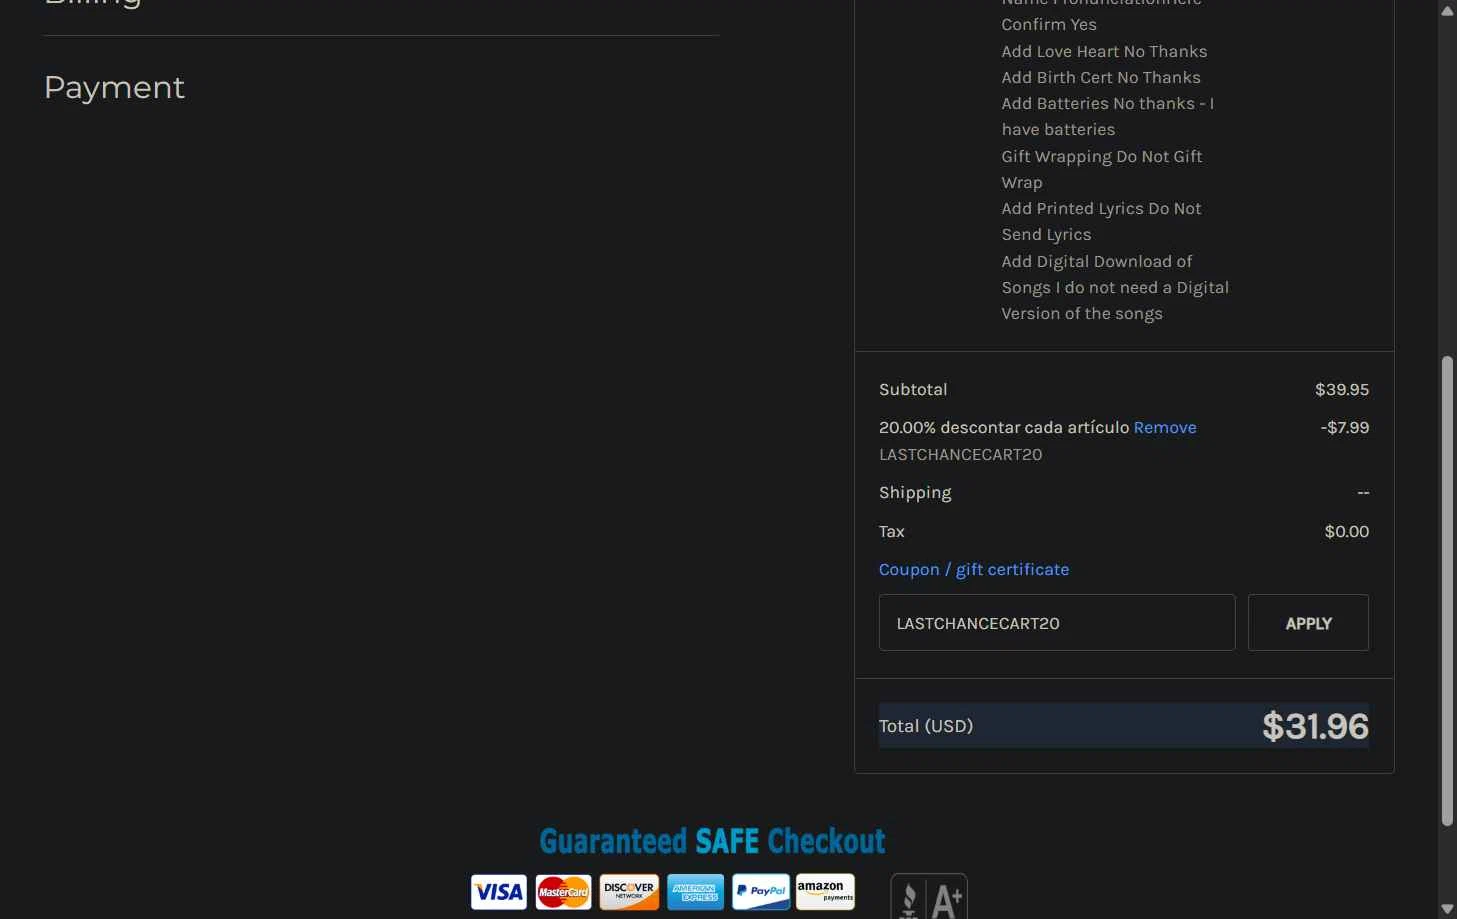This screenshot has height=919, width=1457.
Task: Click the Shipping label
Action: [x=915, y=493]
